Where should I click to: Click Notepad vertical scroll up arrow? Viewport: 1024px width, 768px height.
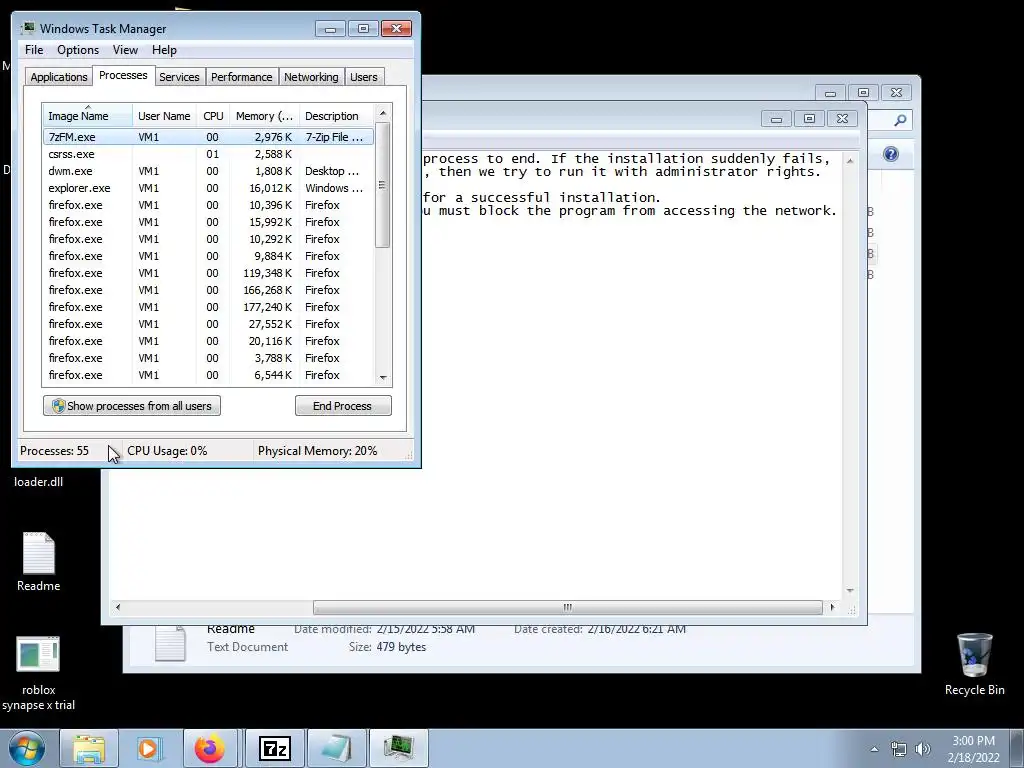click(850, 161)
